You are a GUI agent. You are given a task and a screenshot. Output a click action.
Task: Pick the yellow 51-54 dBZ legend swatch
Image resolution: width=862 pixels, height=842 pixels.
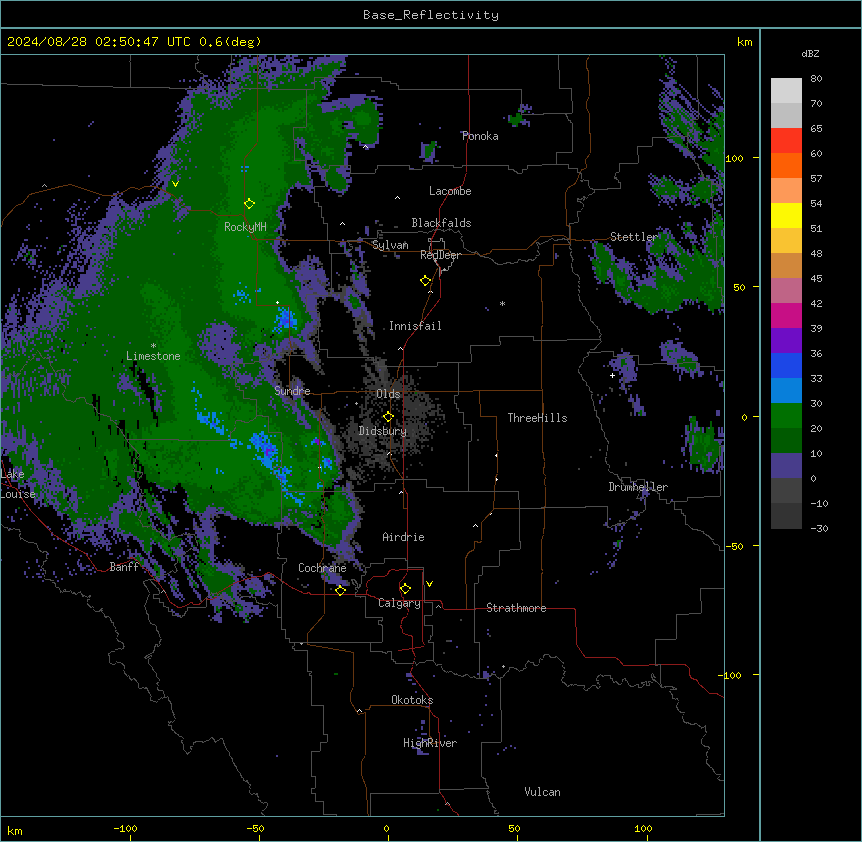786,215
